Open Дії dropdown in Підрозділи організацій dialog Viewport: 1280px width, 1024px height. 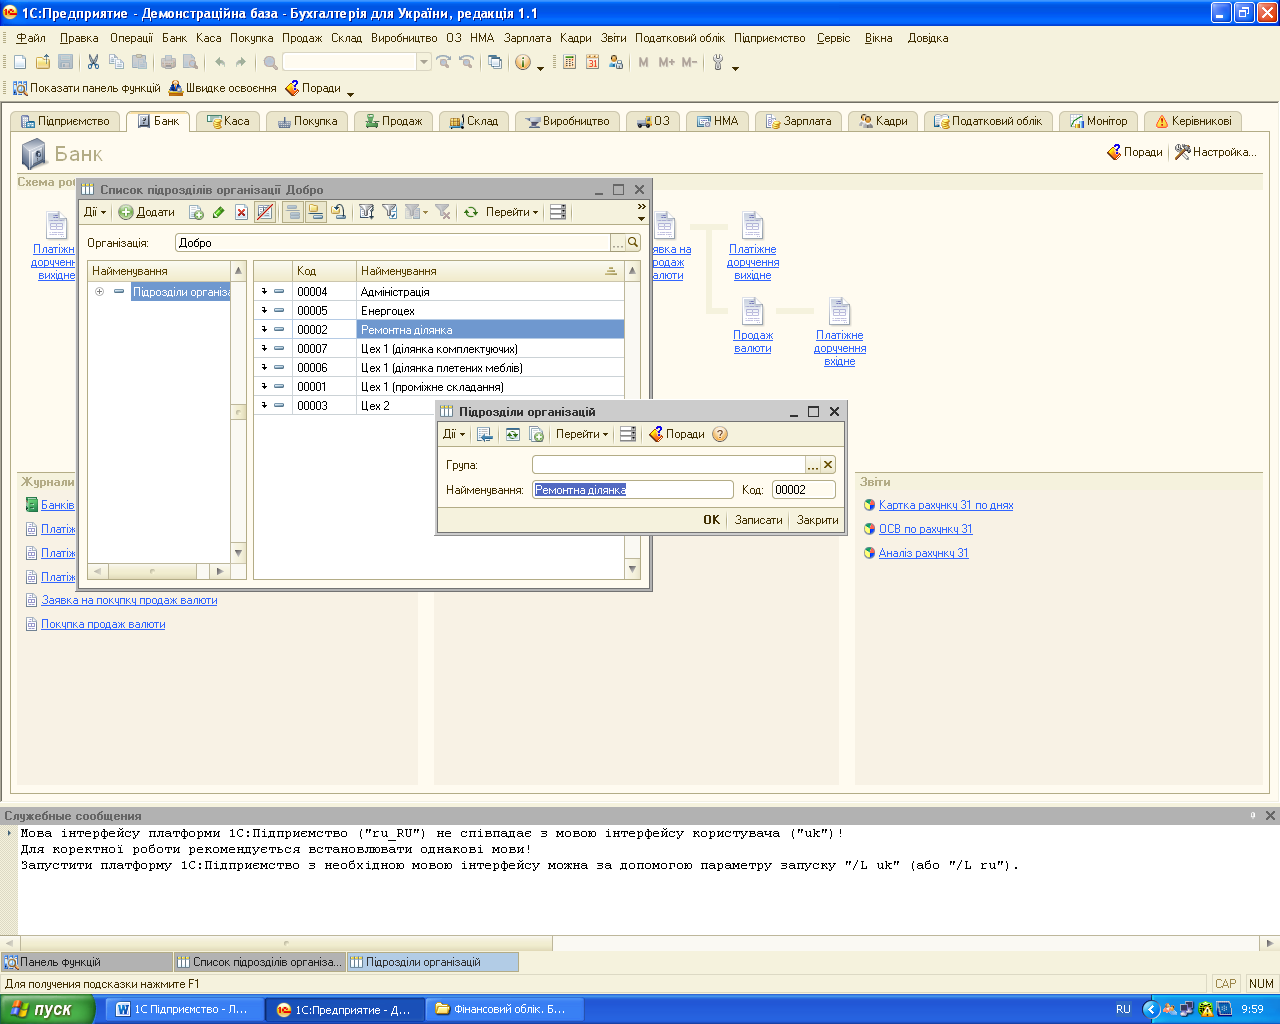pyautogui.click(x=455, y=434)
